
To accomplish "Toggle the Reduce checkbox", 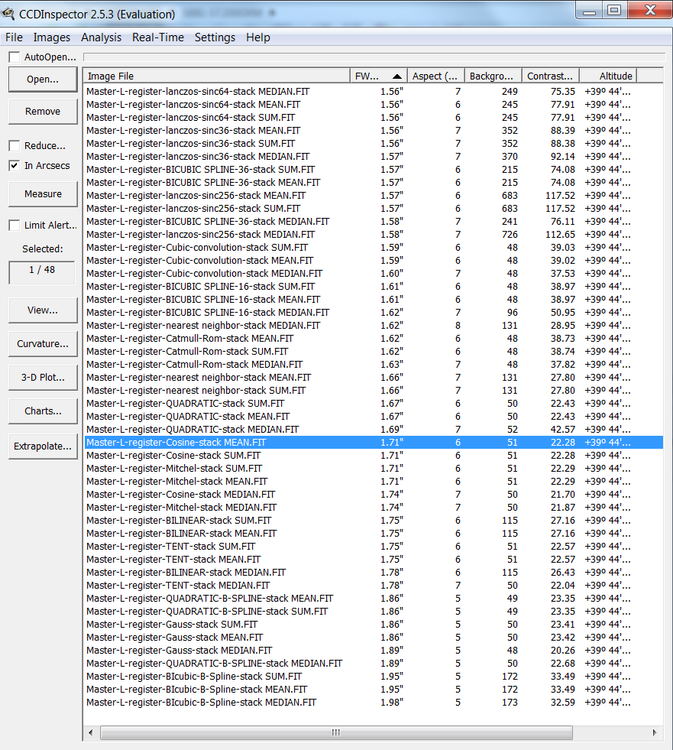I will [x=14, y=146].
